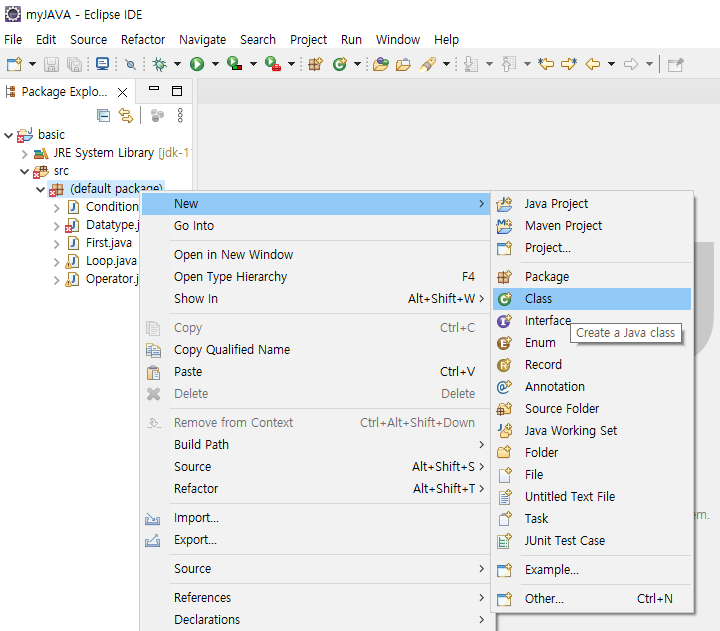Choose JUnit Test Case from submenu

click(x=592, y=541)
